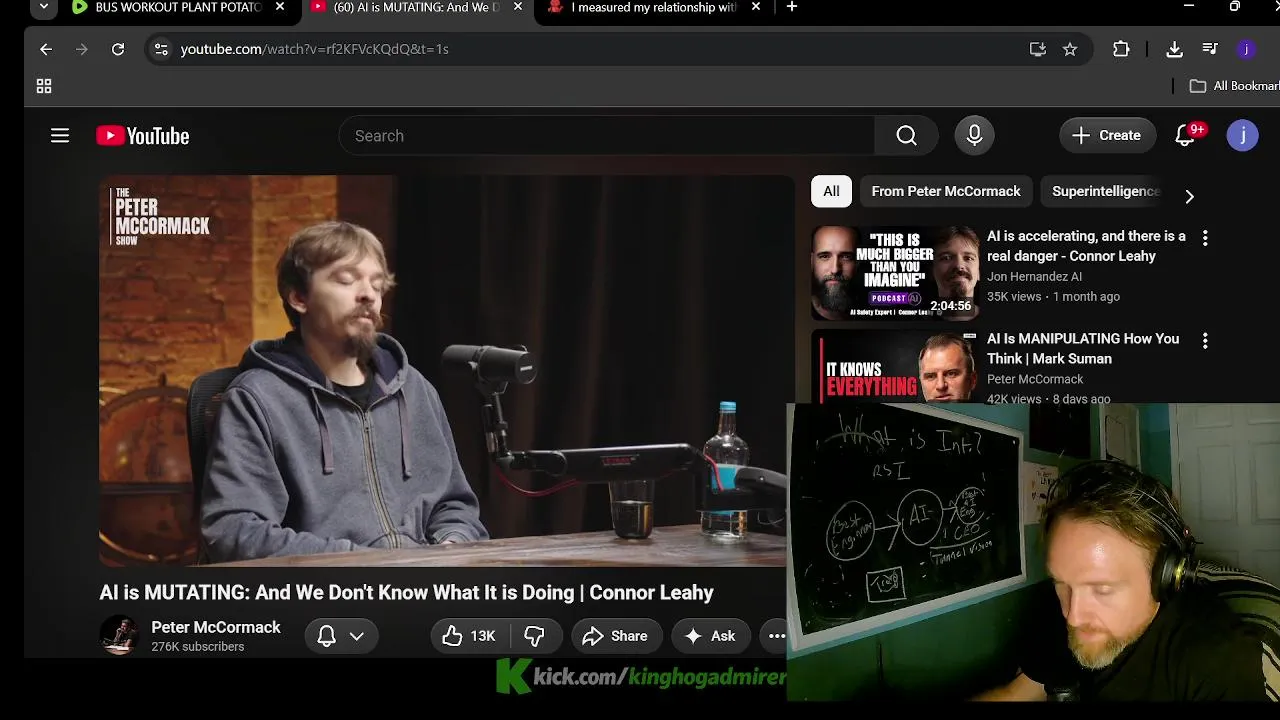The image size is (1280, 720).
Task: Click the main video player
Action: pyautogui.click(x=446, y=371)
